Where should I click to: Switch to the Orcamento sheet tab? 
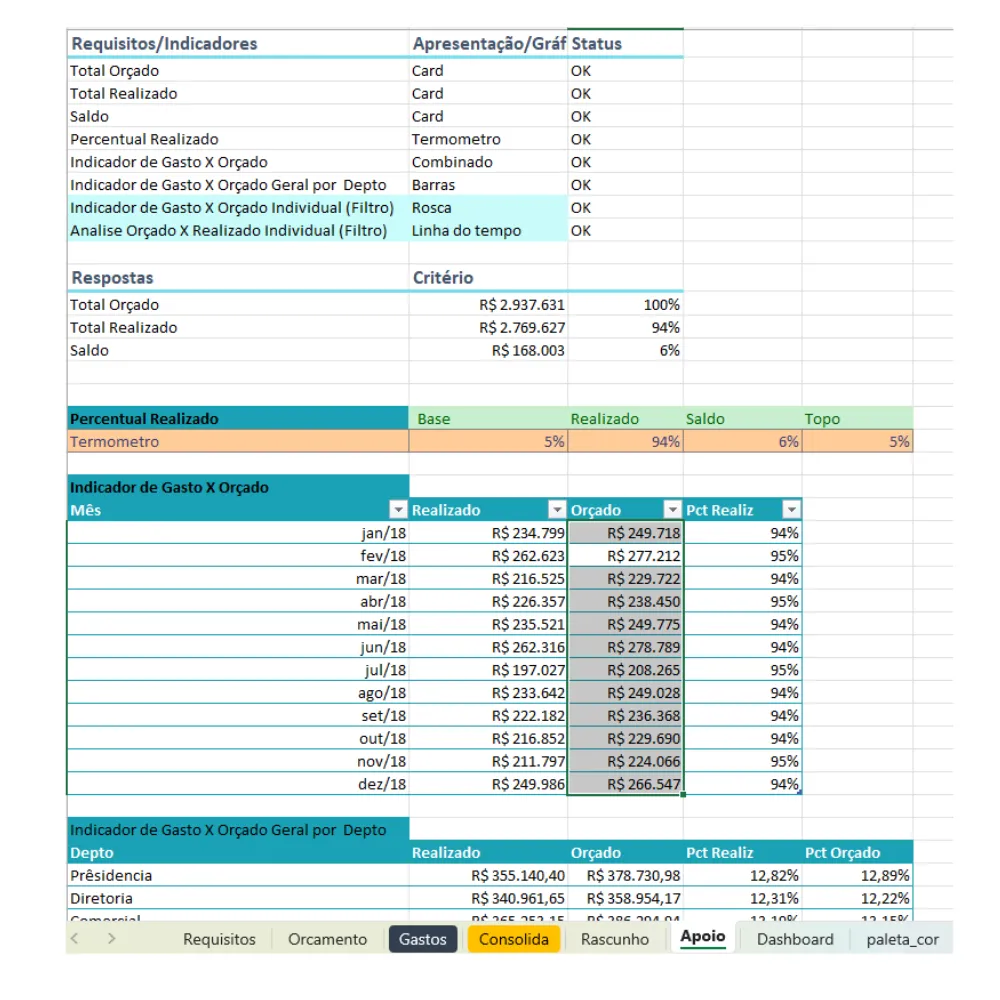coord(327,939)
